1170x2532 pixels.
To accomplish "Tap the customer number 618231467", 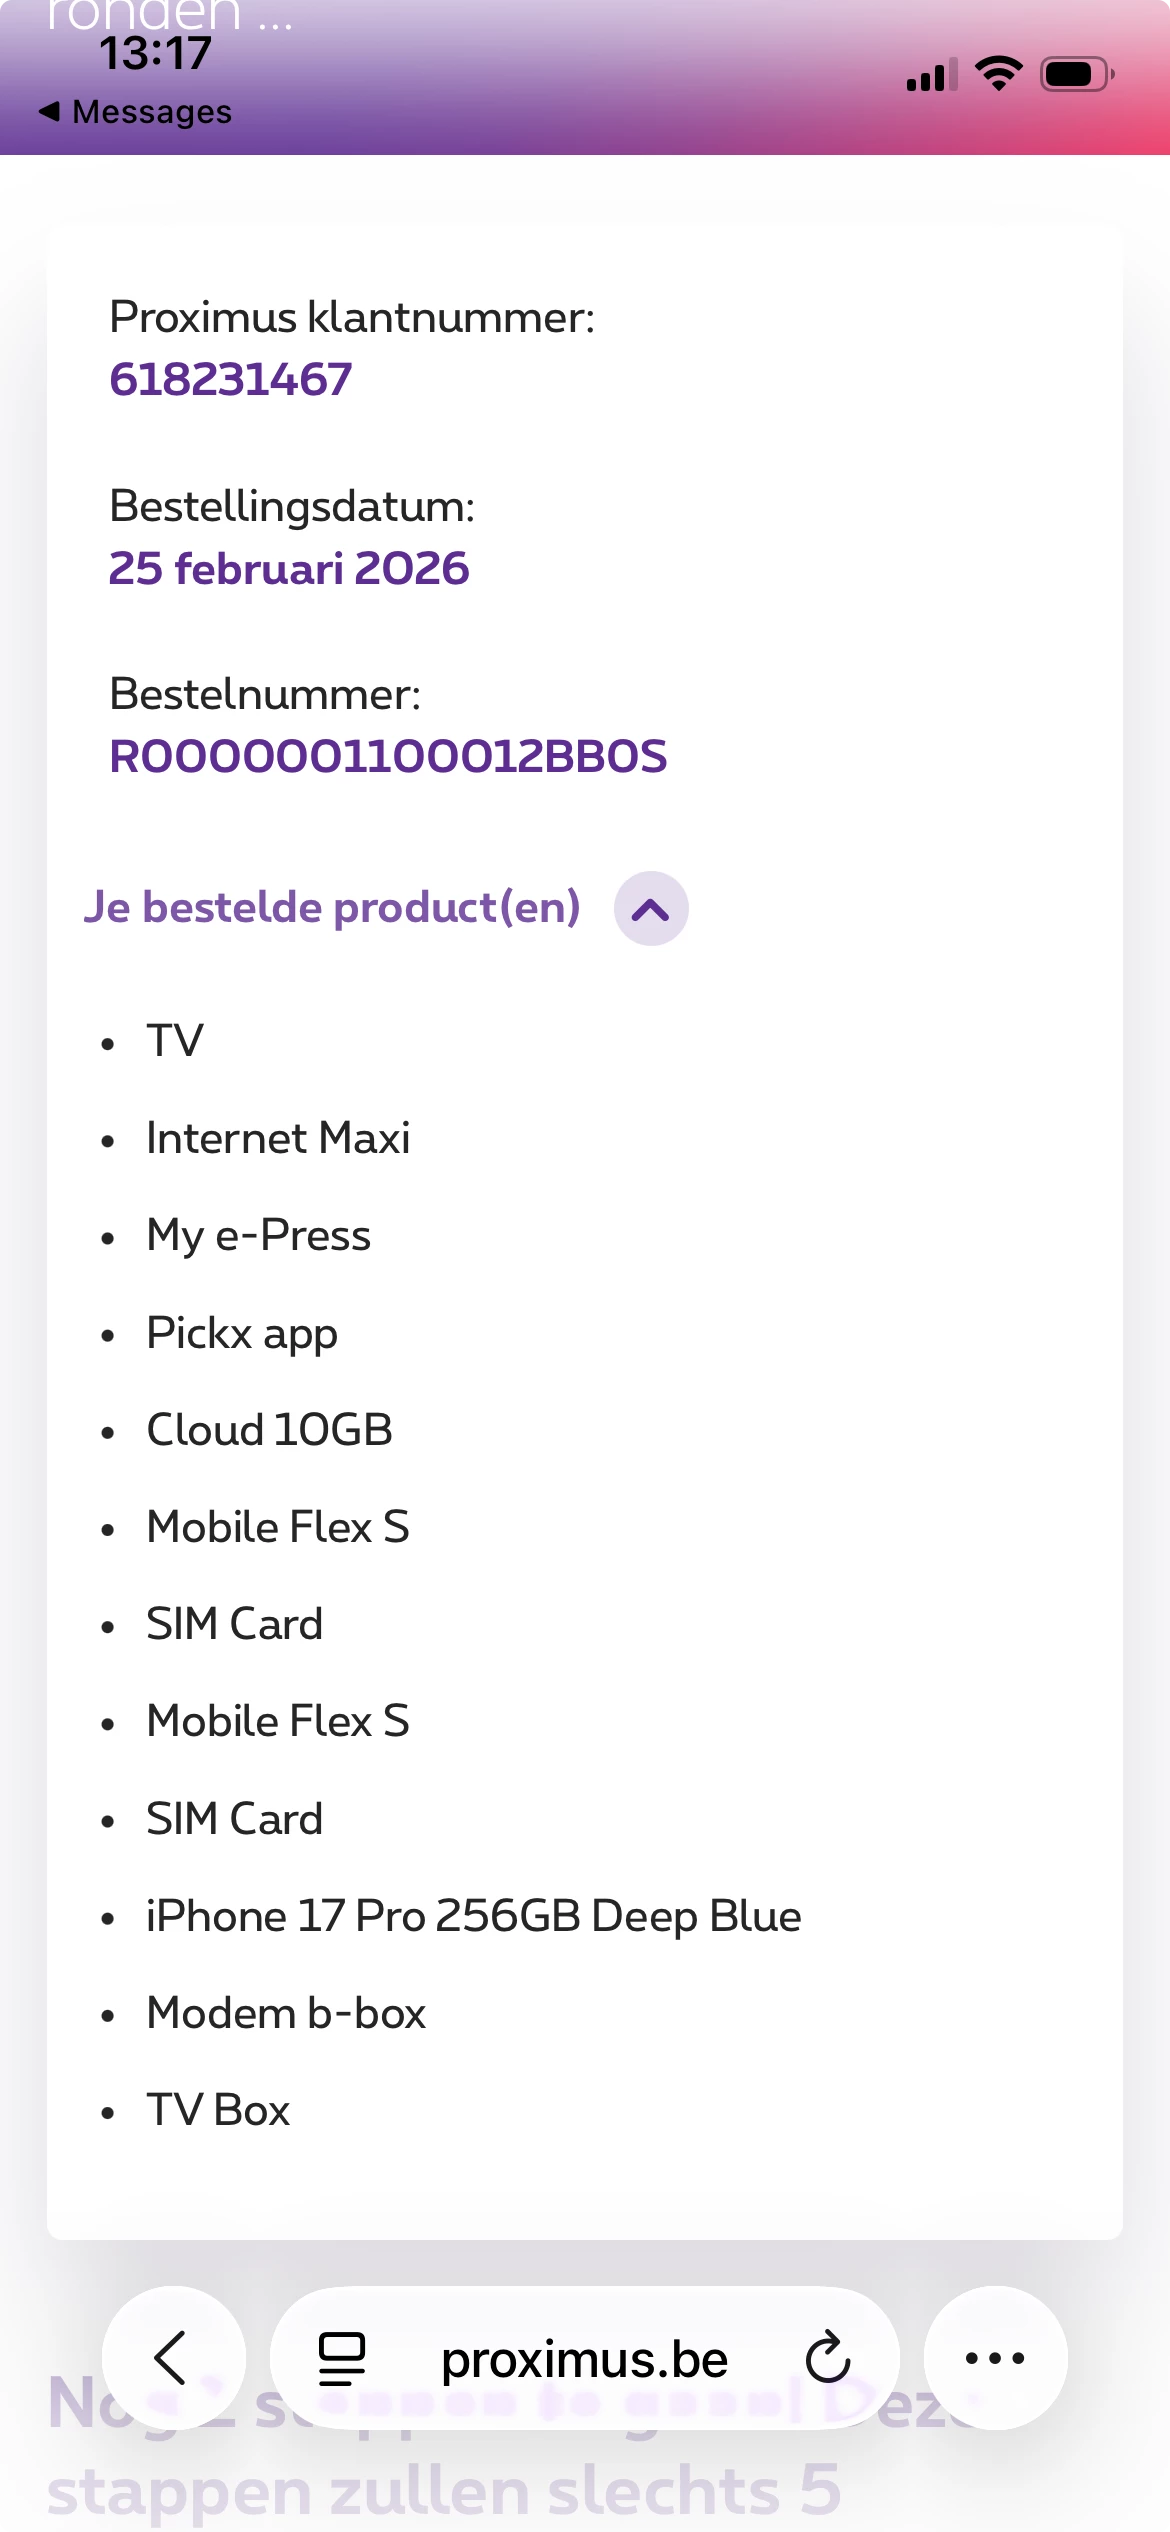I will pyautogui.click(x=231, y=380).
